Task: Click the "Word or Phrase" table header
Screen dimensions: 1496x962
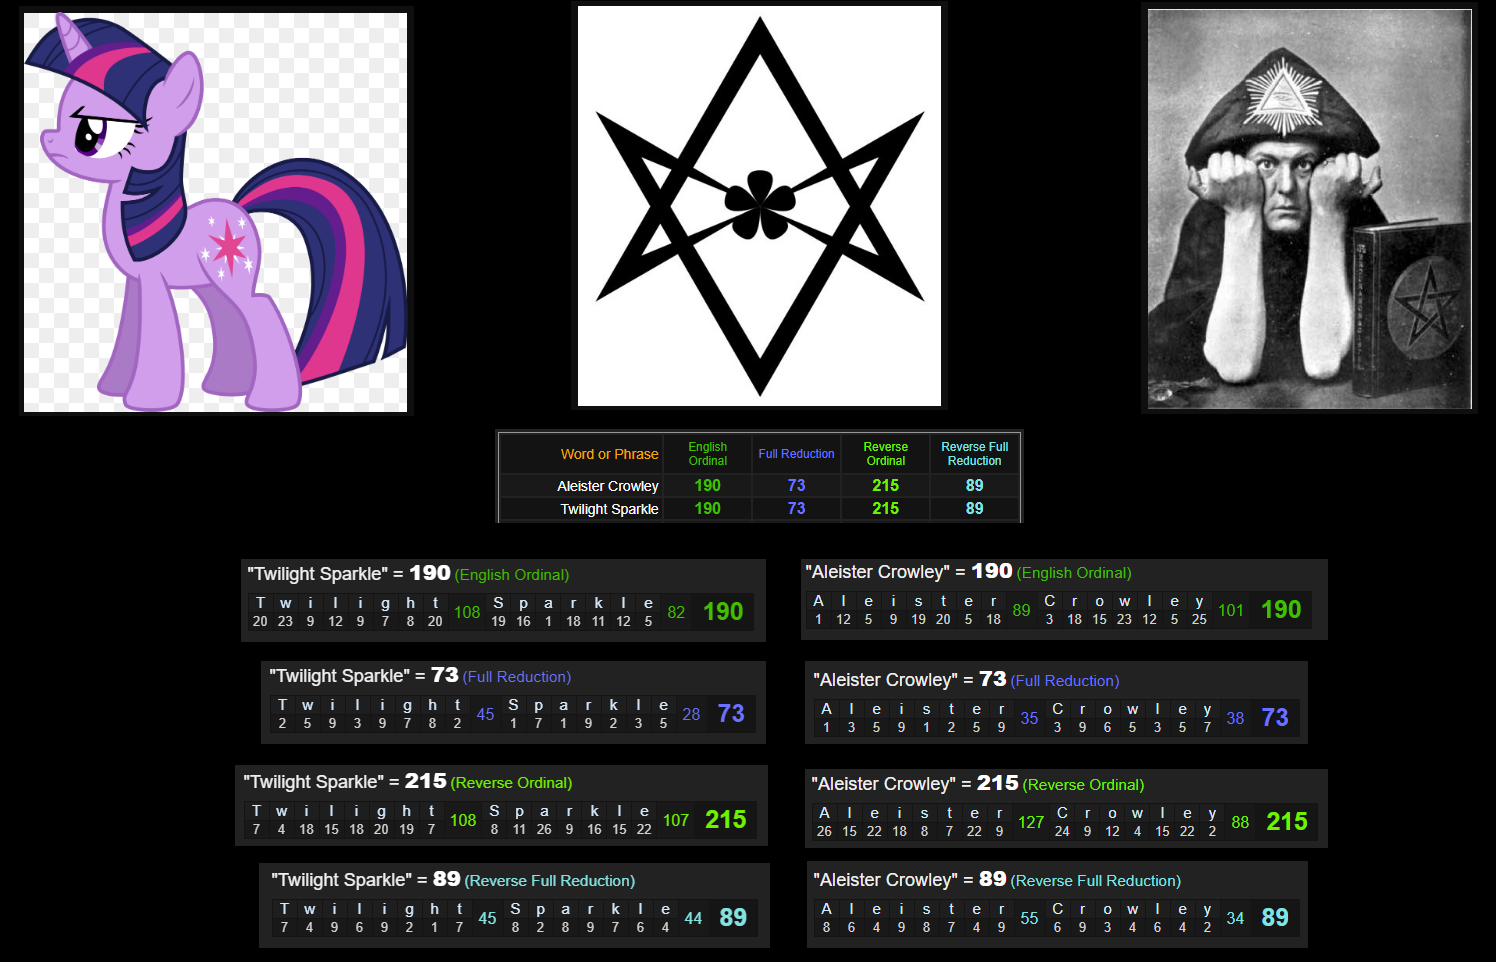Action: click(609, 454)
